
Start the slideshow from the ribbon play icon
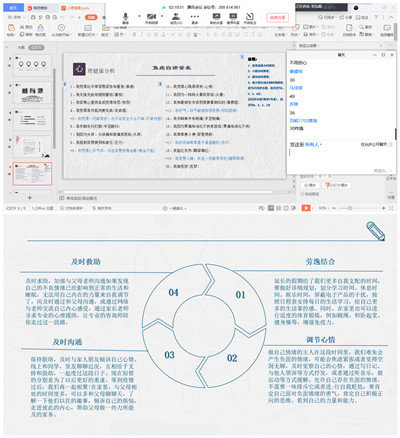pyautogui.click(x=61, y=28)
